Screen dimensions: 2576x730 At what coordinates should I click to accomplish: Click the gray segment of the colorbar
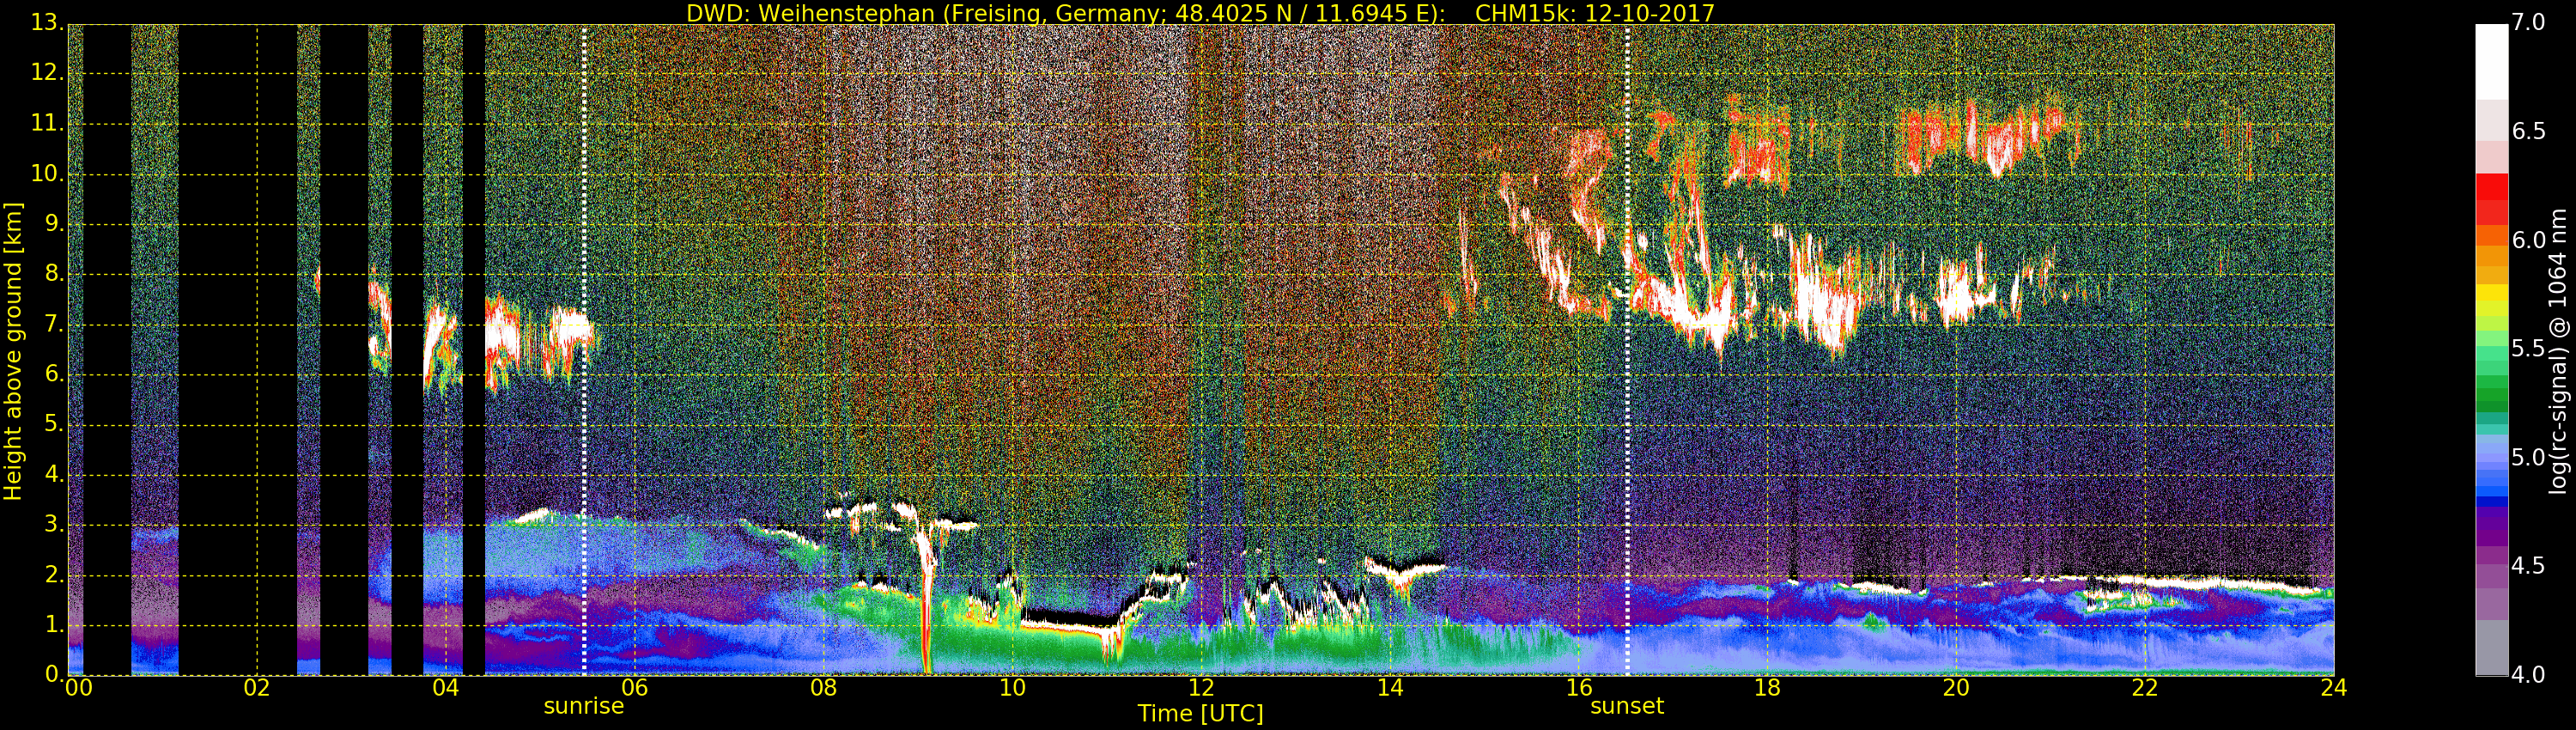point(2491,648)
